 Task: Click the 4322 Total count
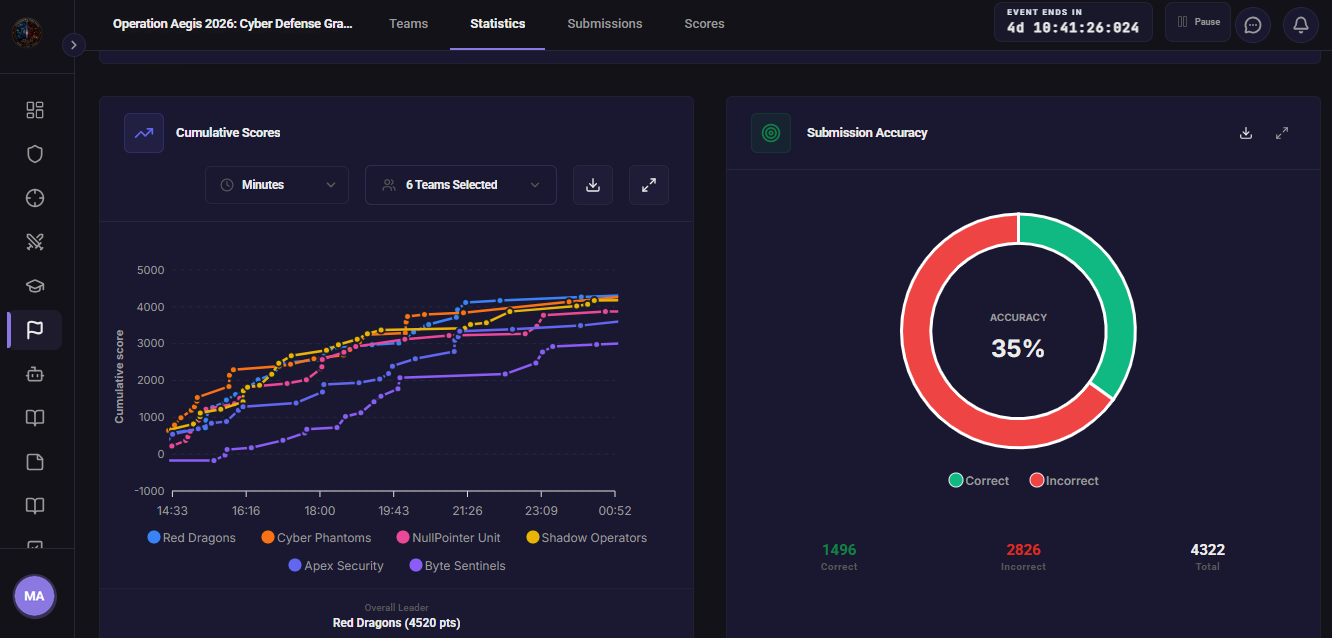(1207, 550)
